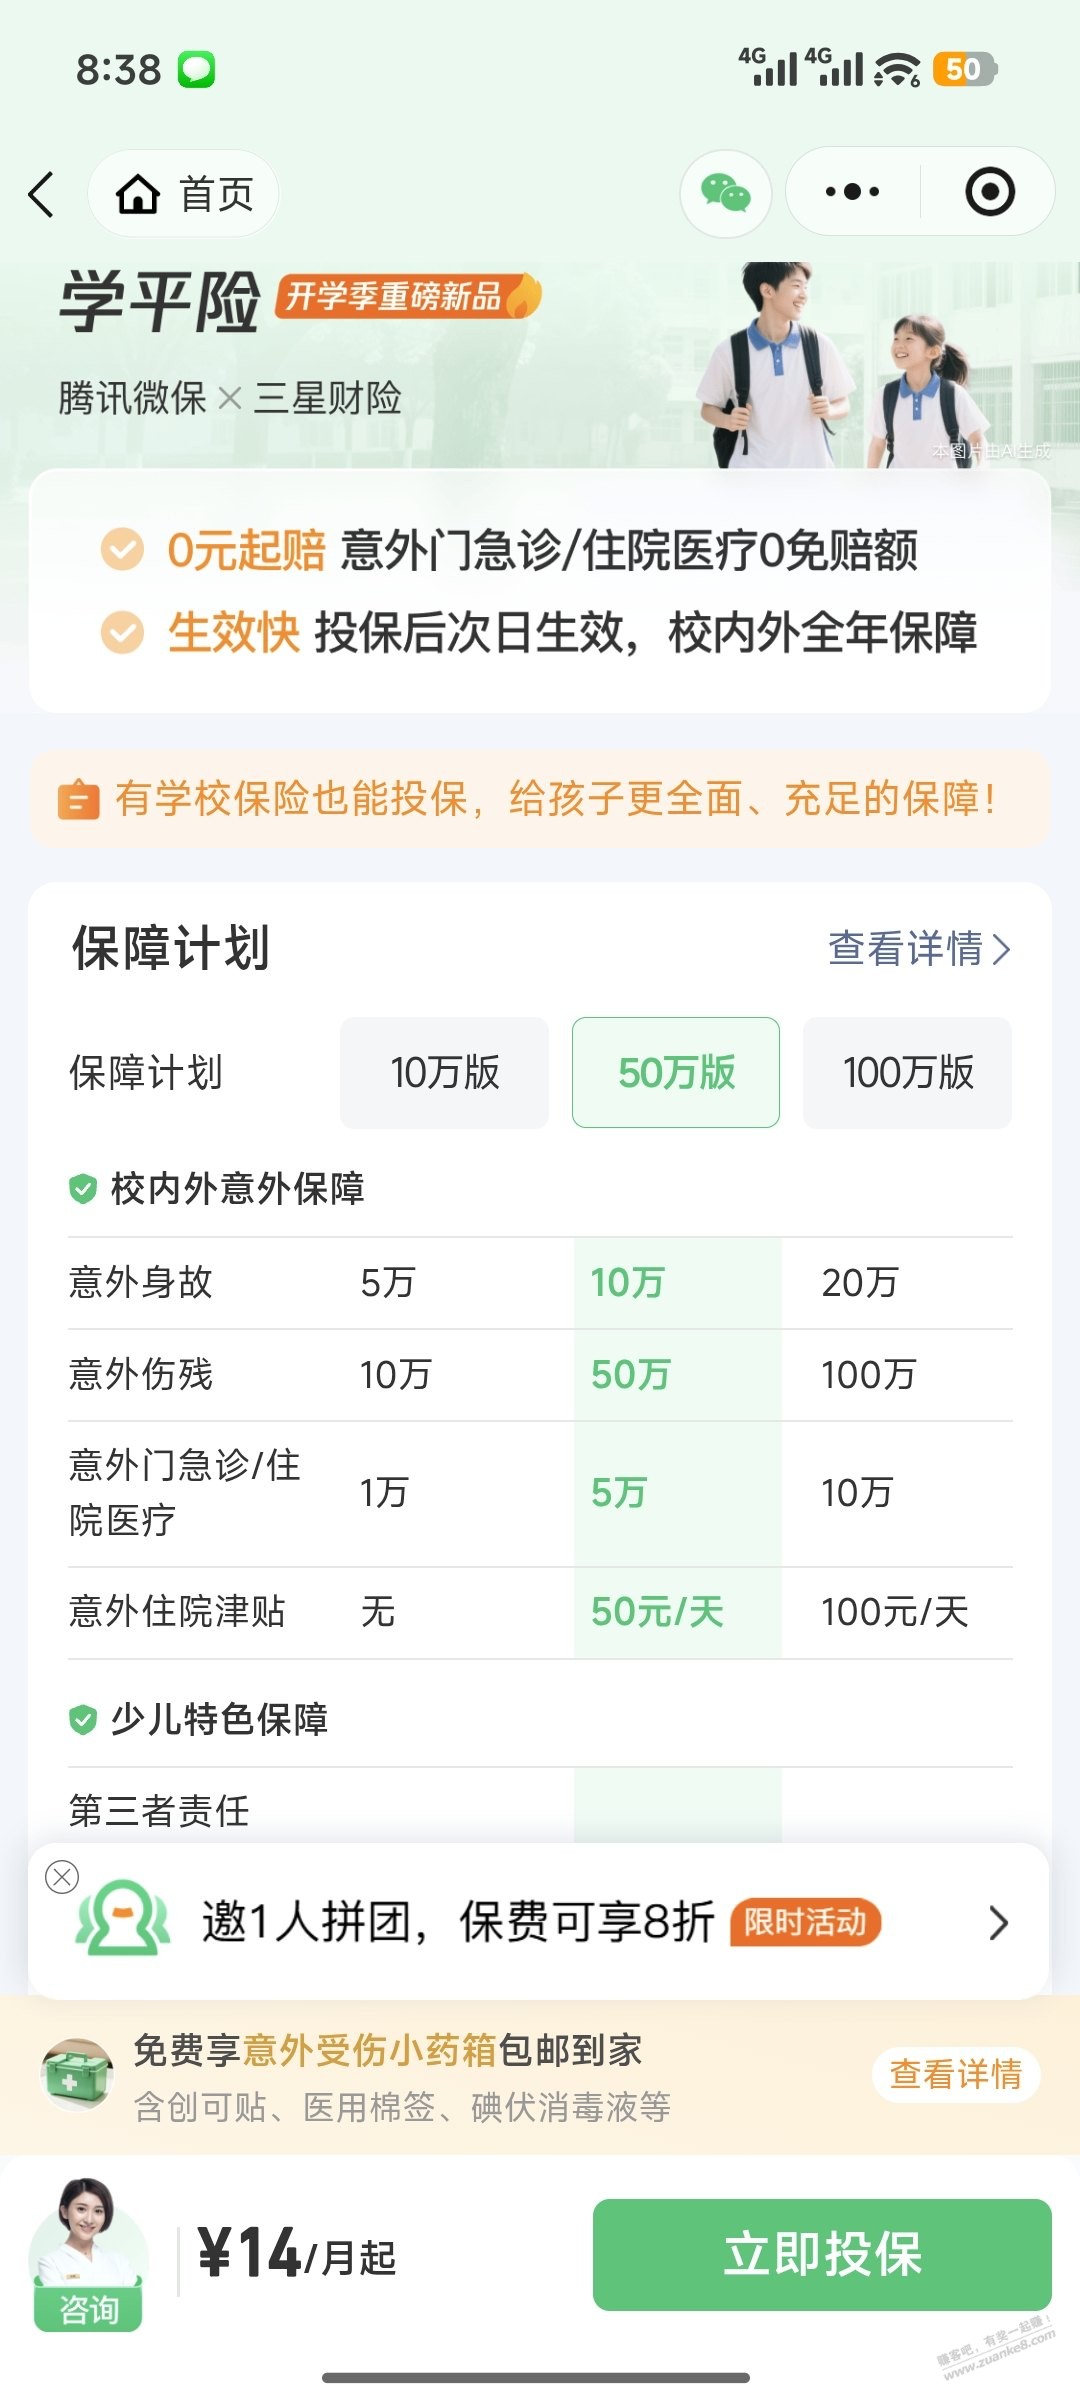Tap the 1万 medical coverage value
This screenshot has width=1080, height=2400.
pyautogui.click(x=384, y=1493)
